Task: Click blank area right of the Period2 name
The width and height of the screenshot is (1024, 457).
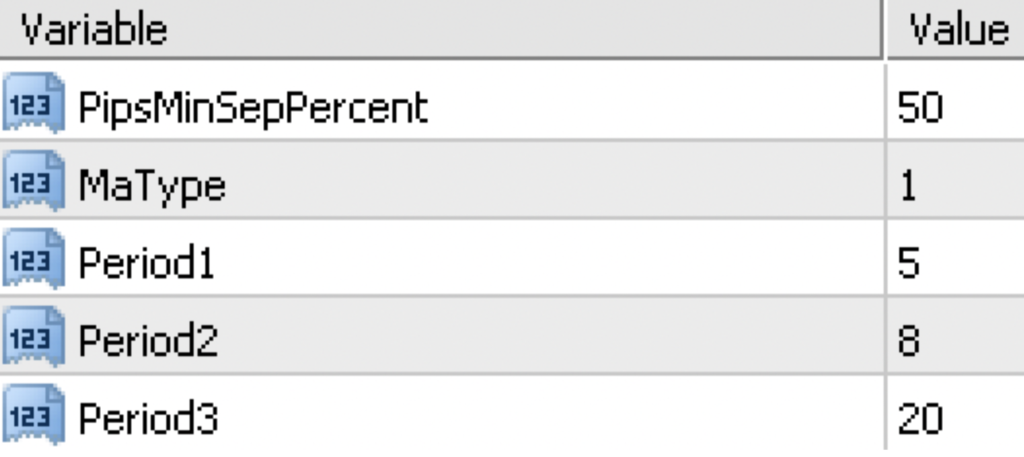Action: pos(550,340)
